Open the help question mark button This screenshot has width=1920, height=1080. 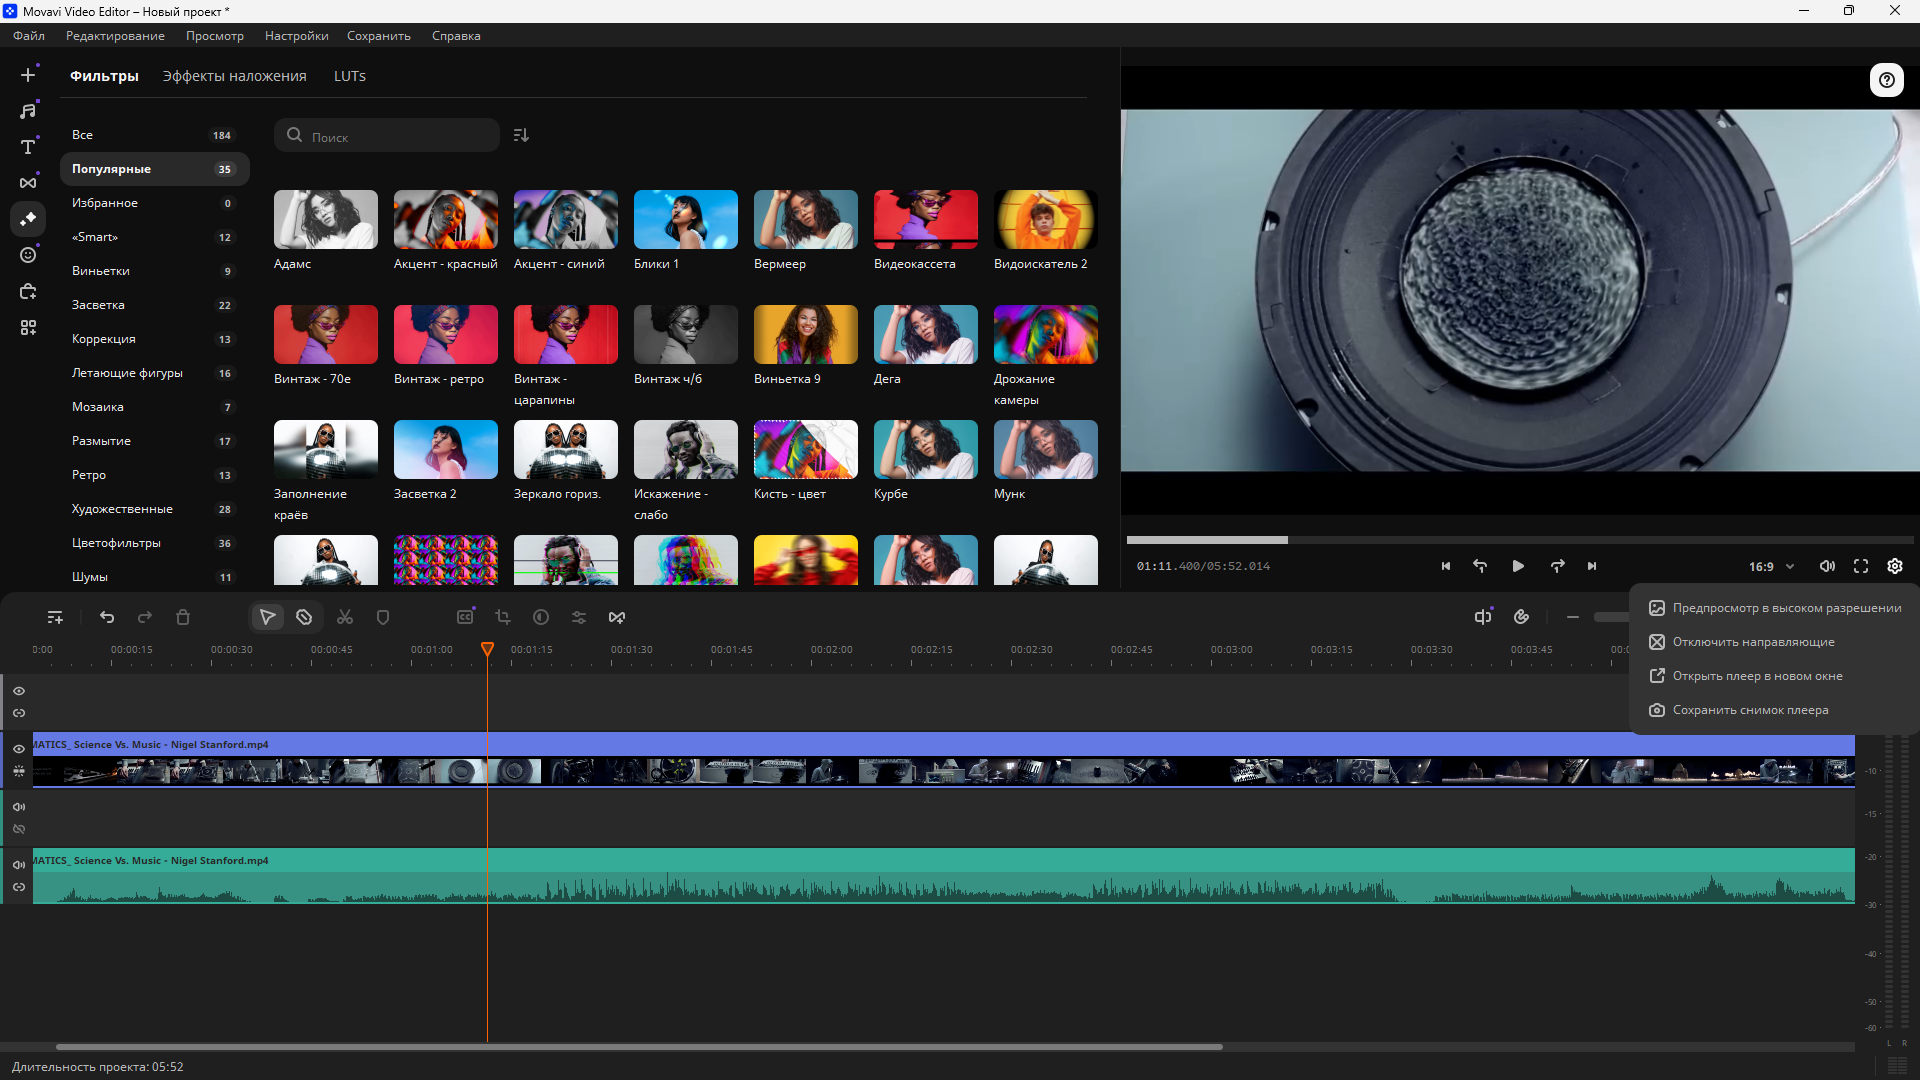click(1886, 80)
